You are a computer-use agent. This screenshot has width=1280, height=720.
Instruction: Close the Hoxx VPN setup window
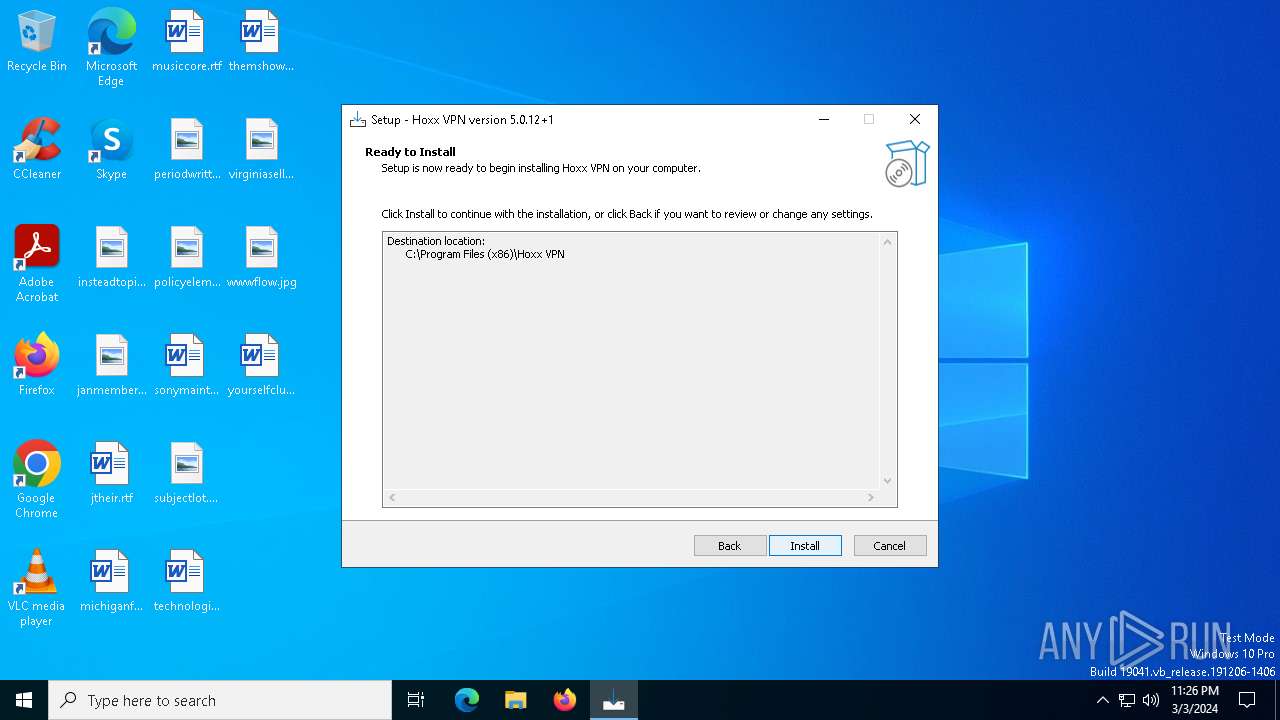point(914,119)
